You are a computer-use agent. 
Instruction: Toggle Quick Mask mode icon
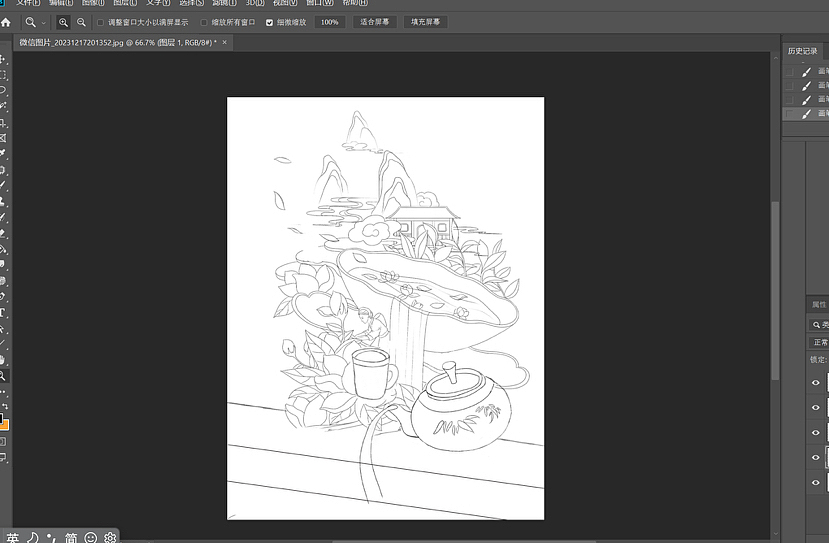[3, 441]
